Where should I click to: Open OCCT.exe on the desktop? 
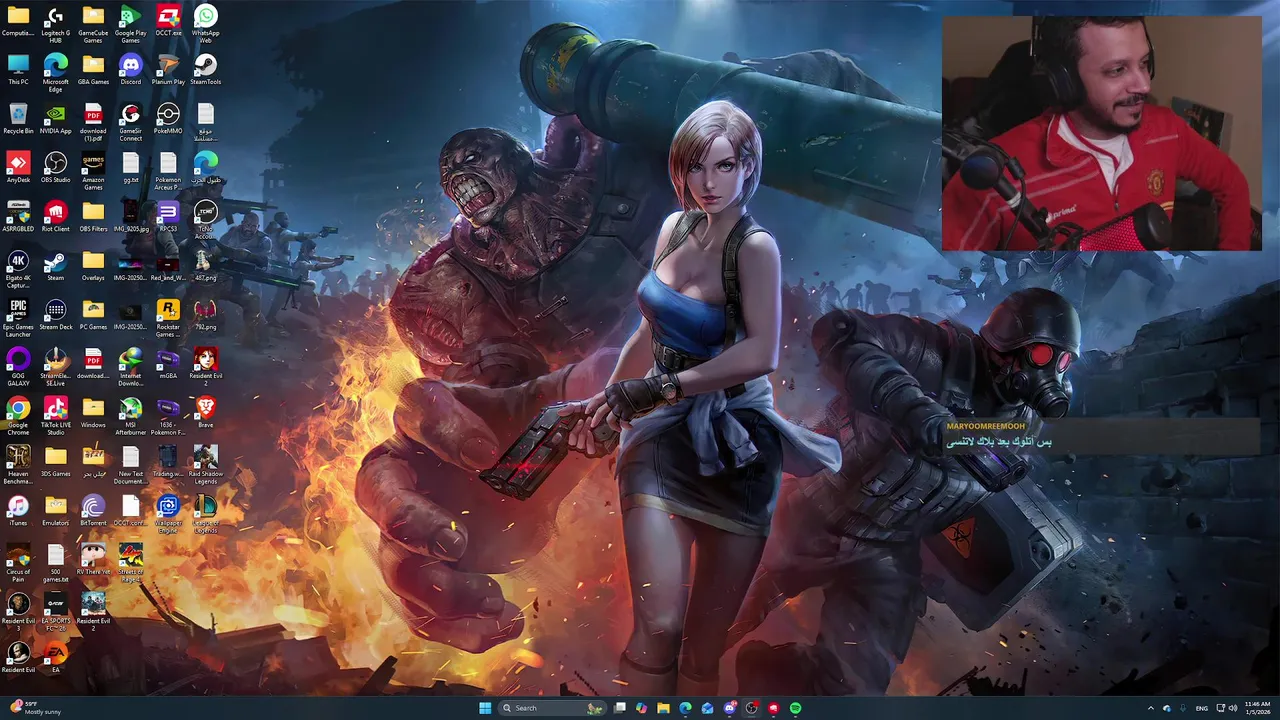pos(168,21)
